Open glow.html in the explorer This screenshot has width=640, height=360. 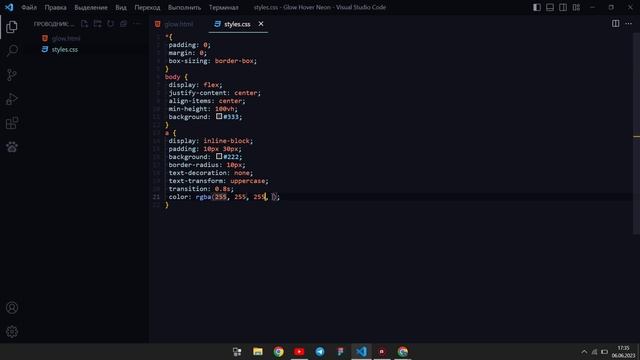(66, 38)
